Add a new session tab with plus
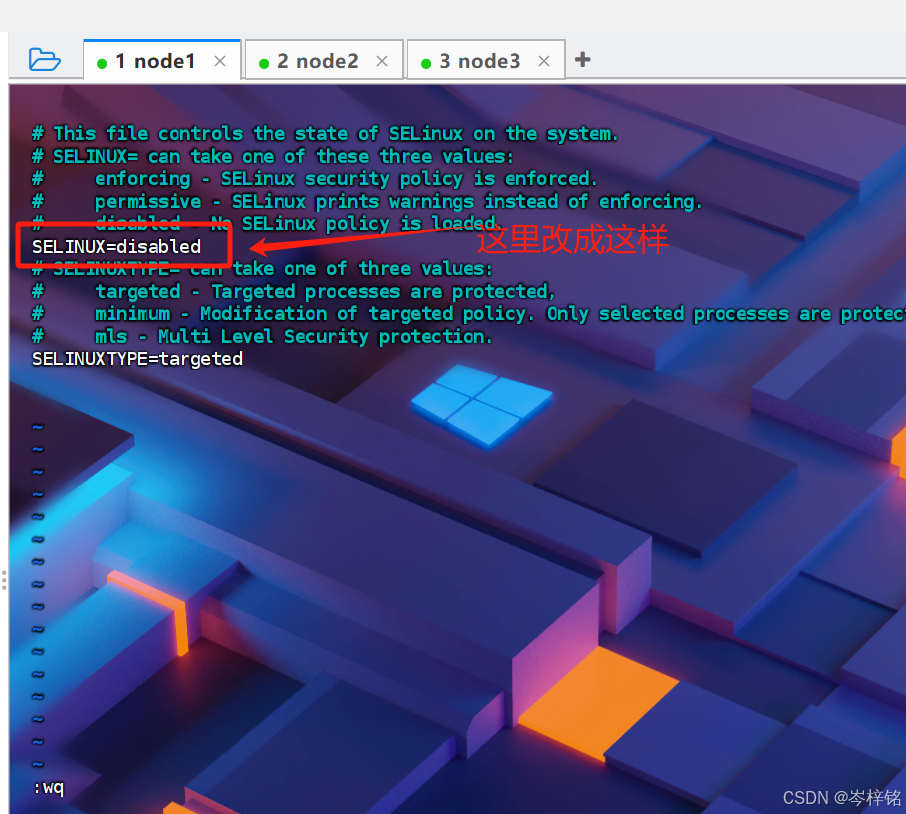The height and width of the screenshot is (814, 906). 582,60
